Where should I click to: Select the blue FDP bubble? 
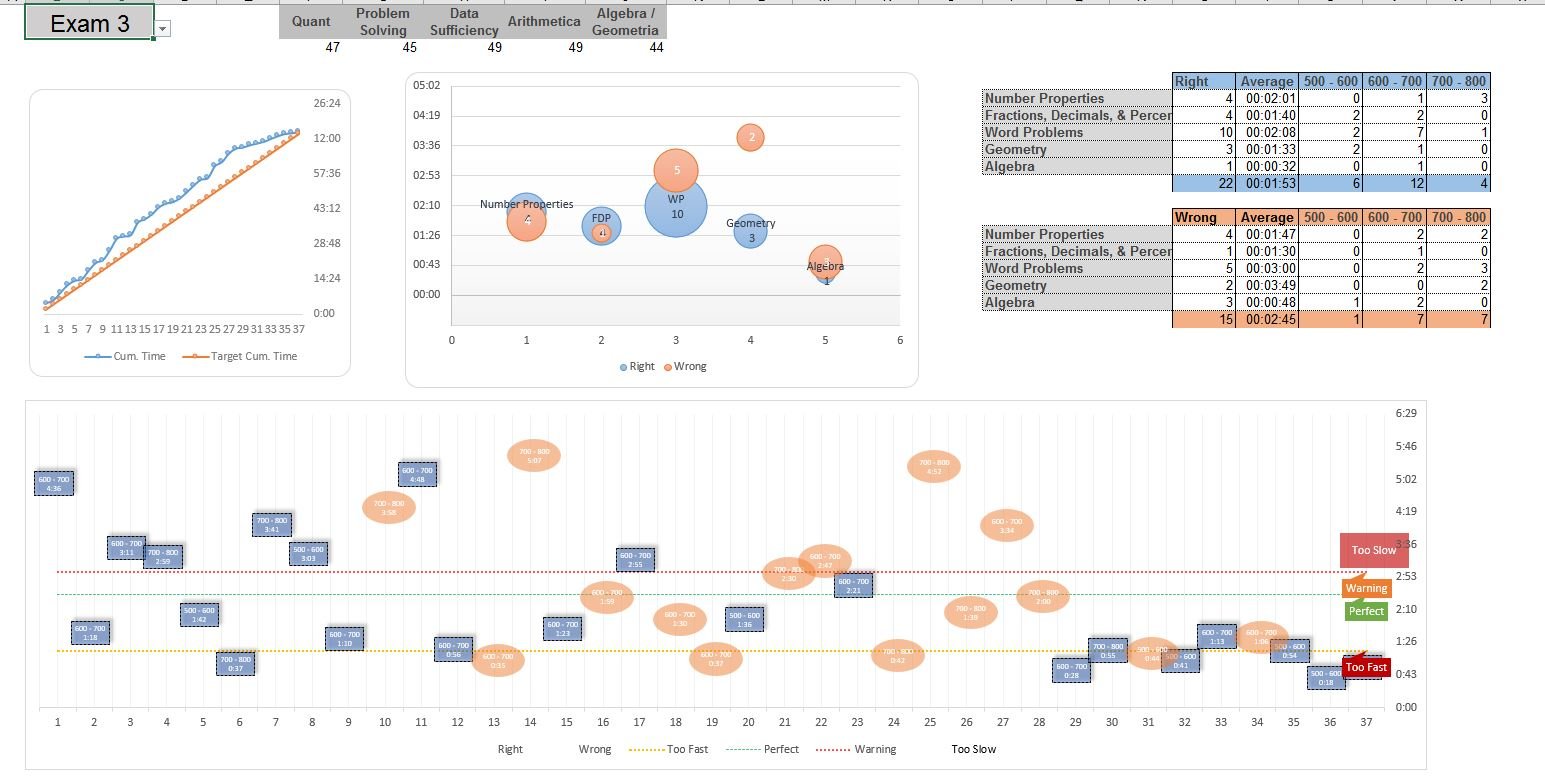coord(601,226)
